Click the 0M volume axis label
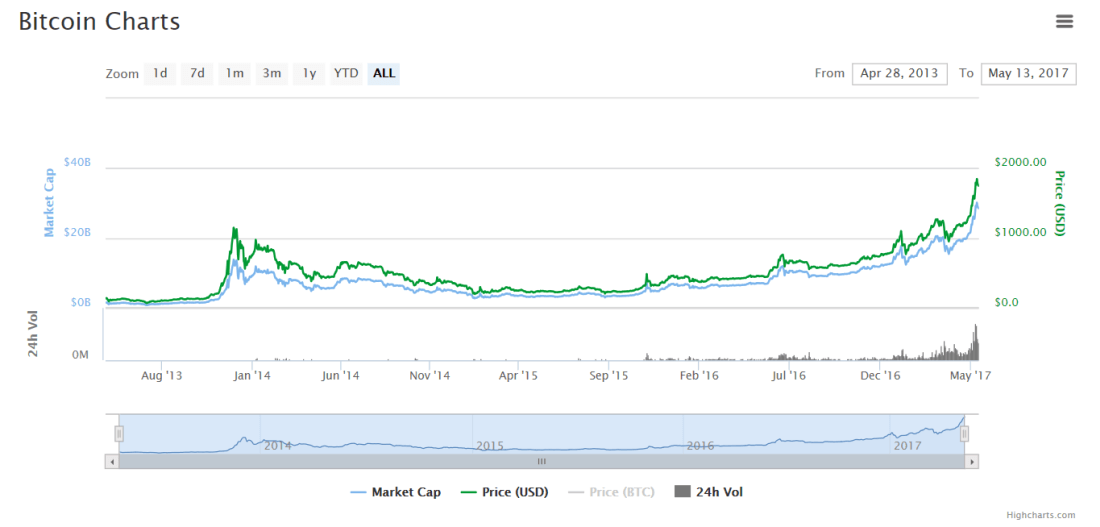The height and width of the screenshot is (527, 1100). (80, 356)
